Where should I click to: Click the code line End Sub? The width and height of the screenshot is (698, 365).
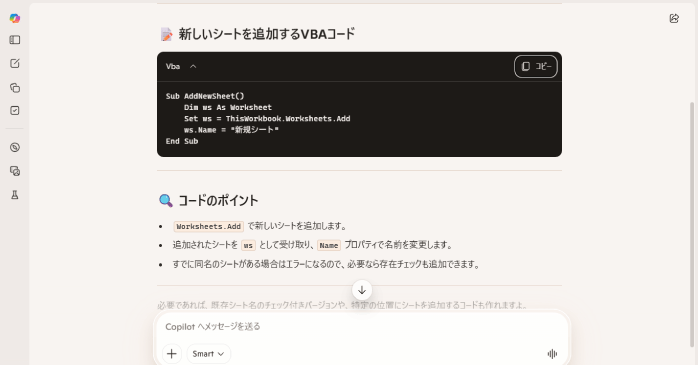coord(182,141)
